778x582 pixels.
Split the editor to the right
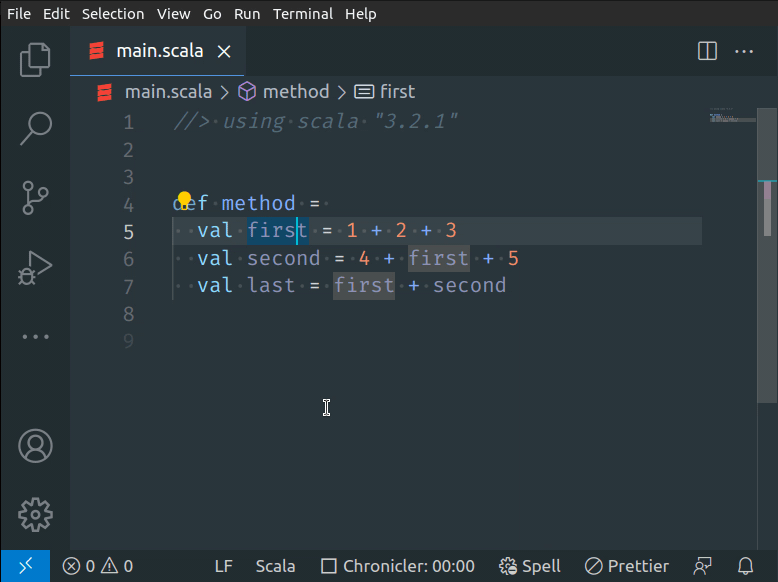[x=707, y=51]
